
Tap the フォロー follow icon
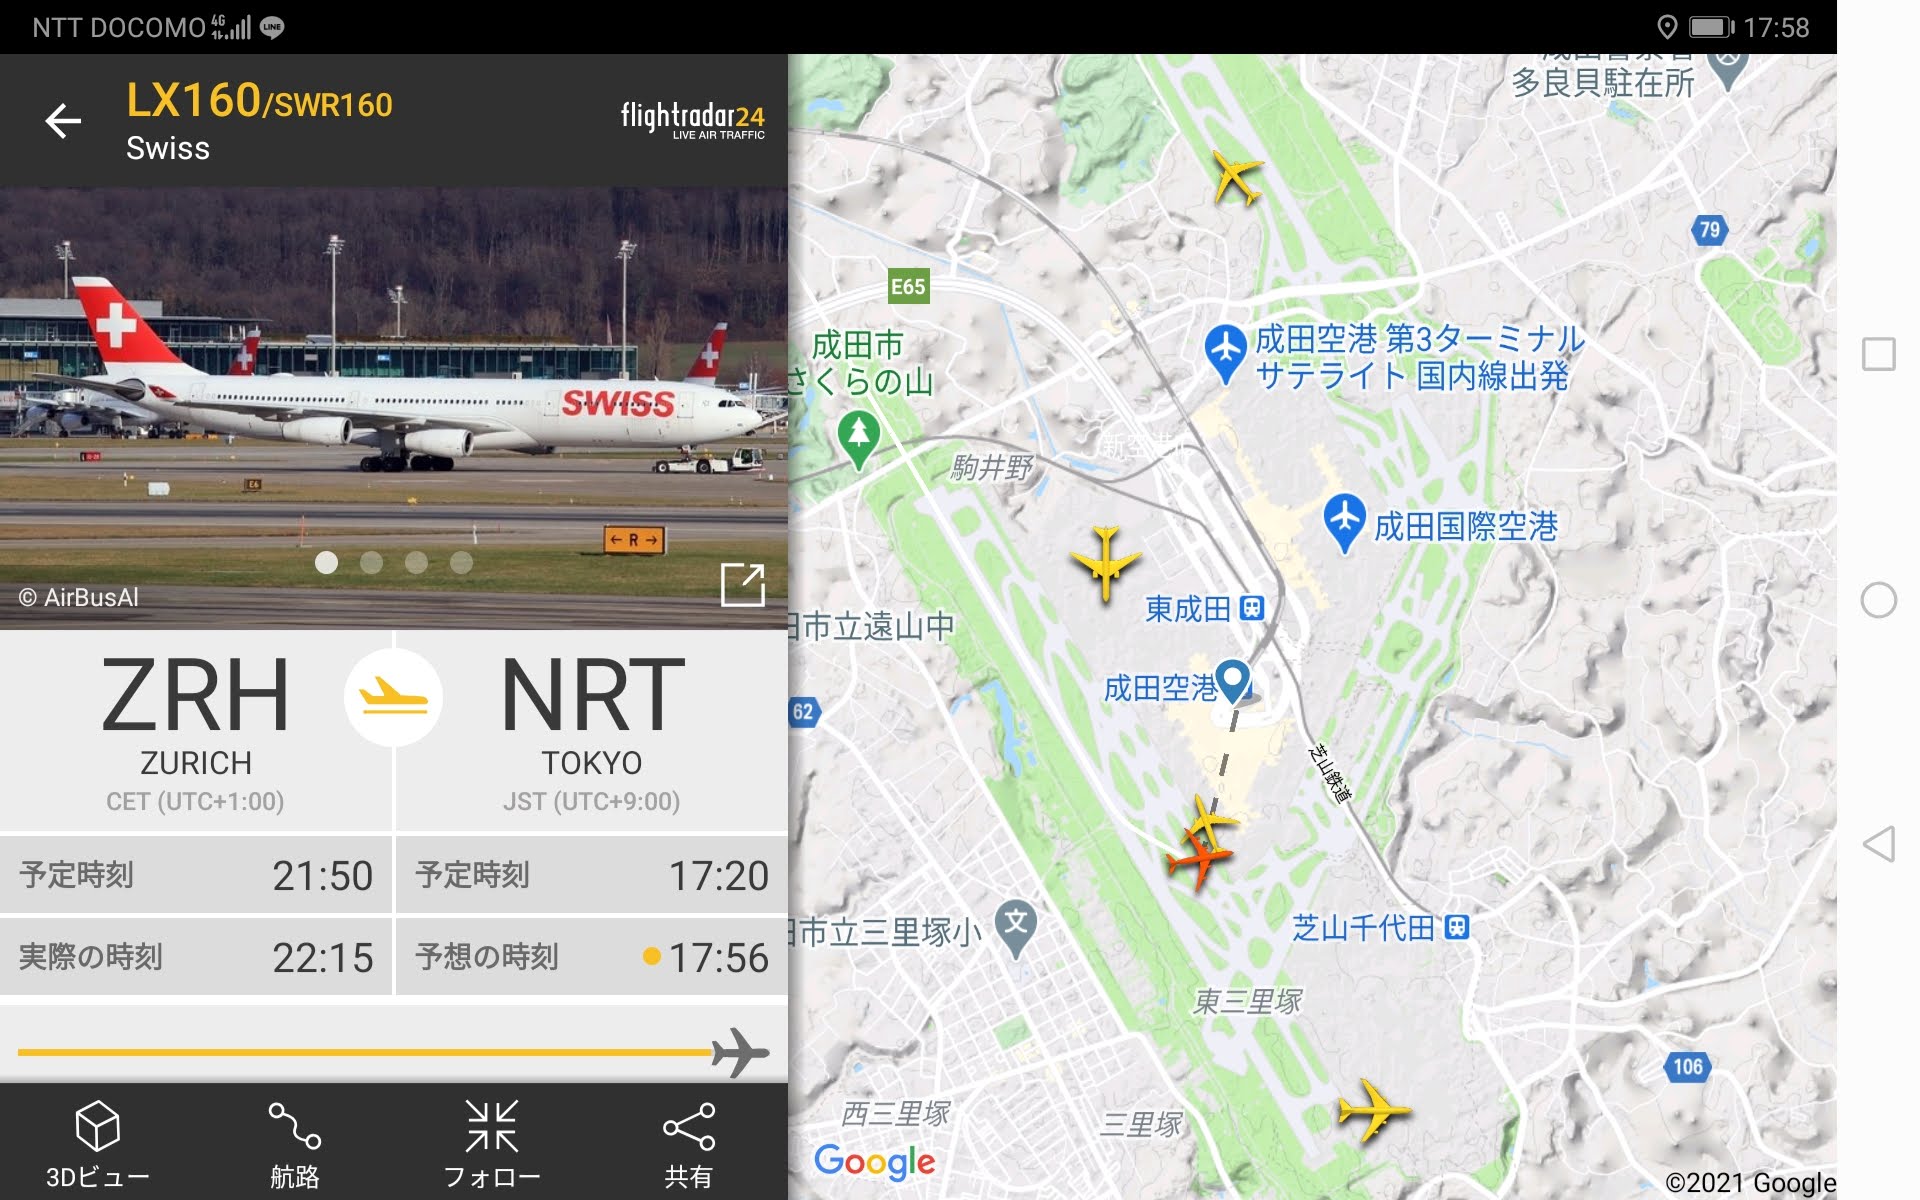point(492,1145)
